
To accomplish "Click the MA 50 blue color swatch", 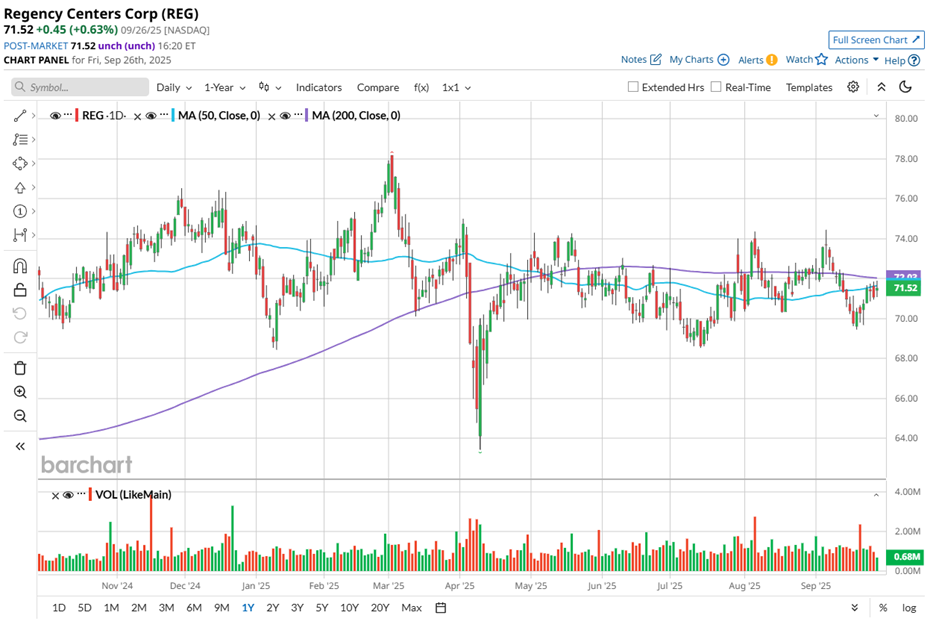I will point(173,115).
